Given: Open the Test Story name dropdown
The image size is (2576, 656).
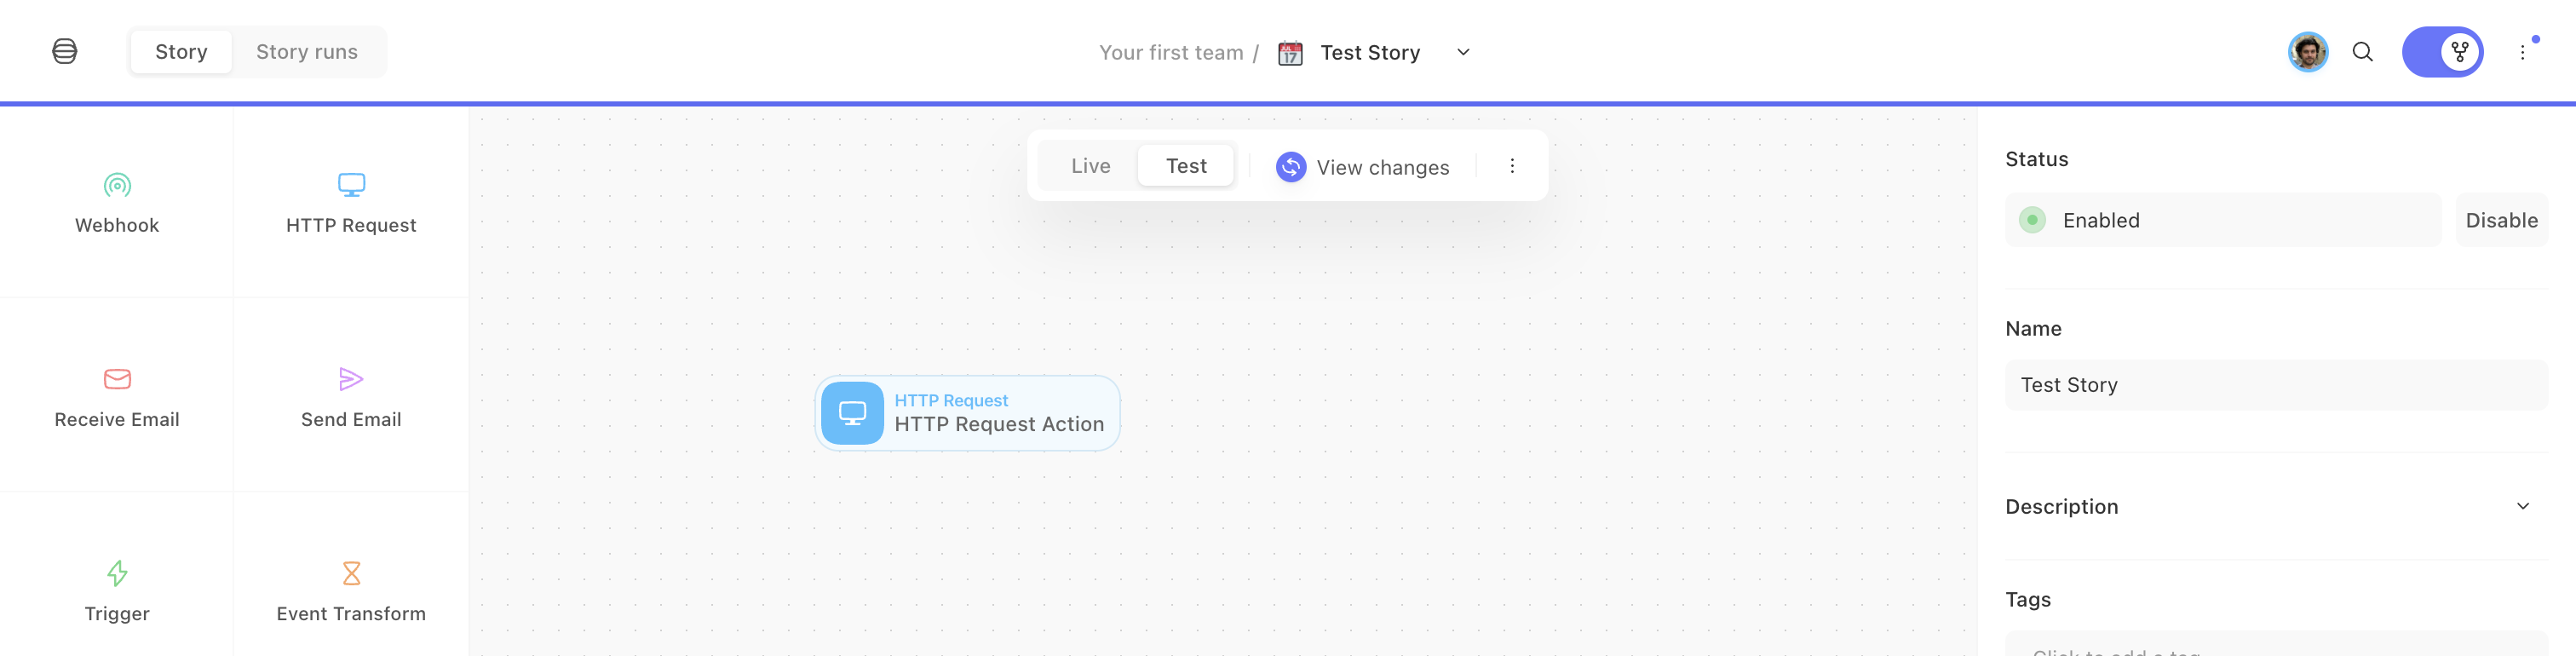Looking at the screenshot, I should point(1462,52).
